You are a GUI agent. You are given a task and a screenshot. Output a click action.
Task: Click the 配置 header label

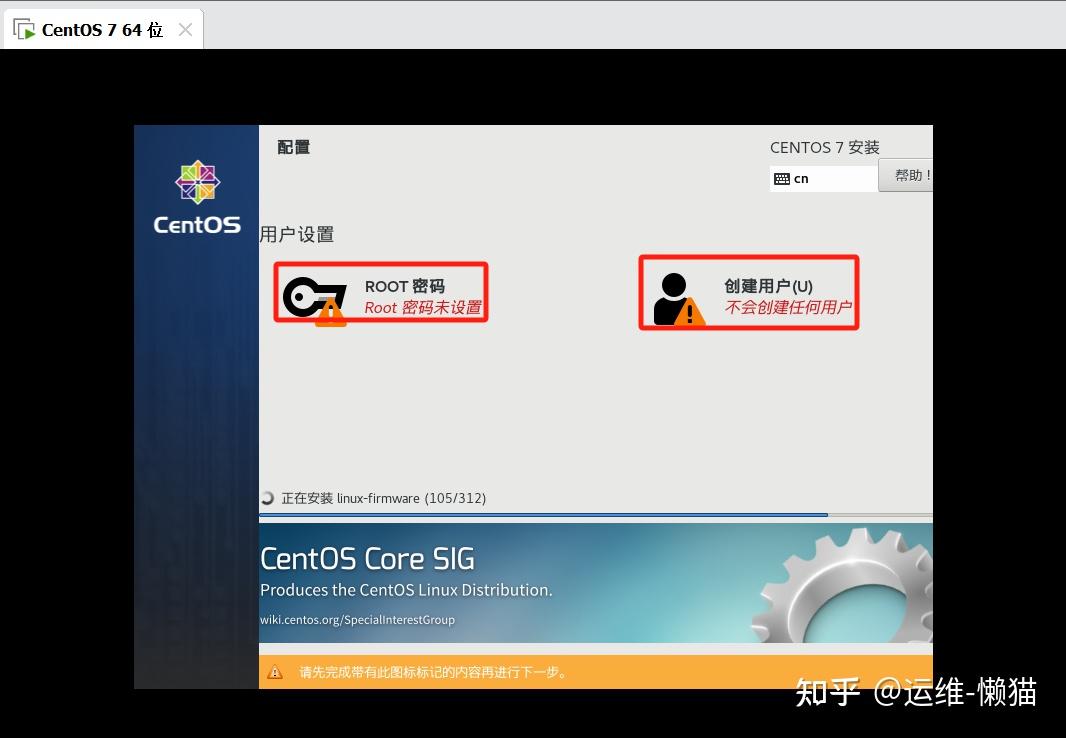293,147
